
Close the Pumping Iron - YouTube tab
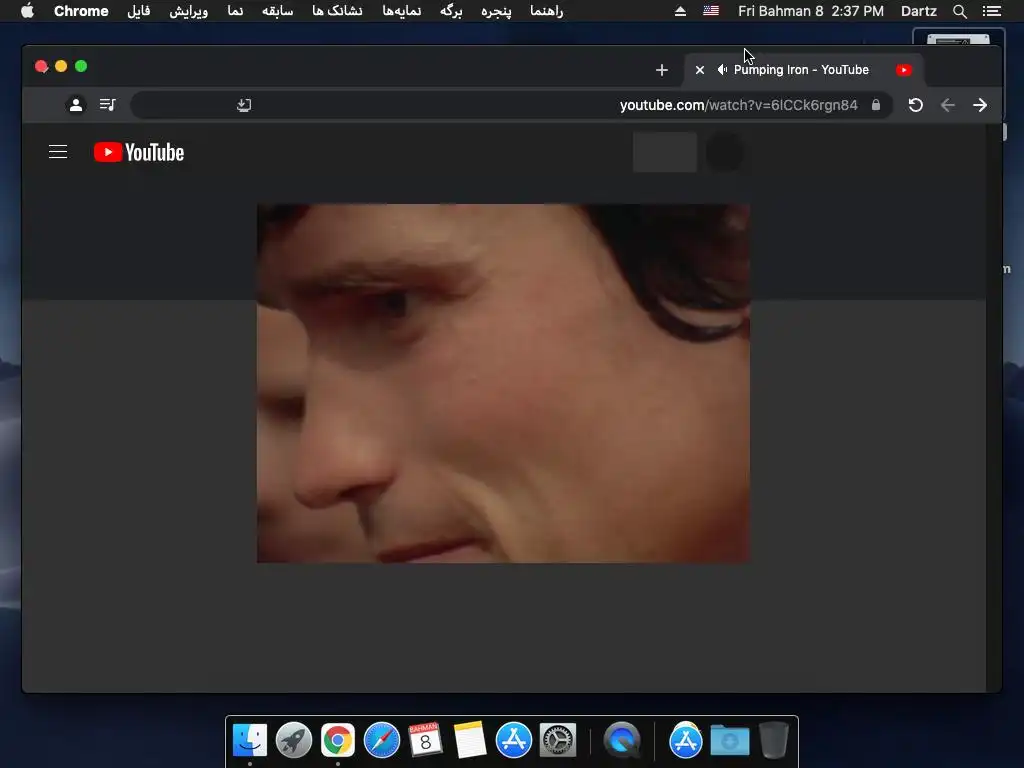tap(699, 70)
